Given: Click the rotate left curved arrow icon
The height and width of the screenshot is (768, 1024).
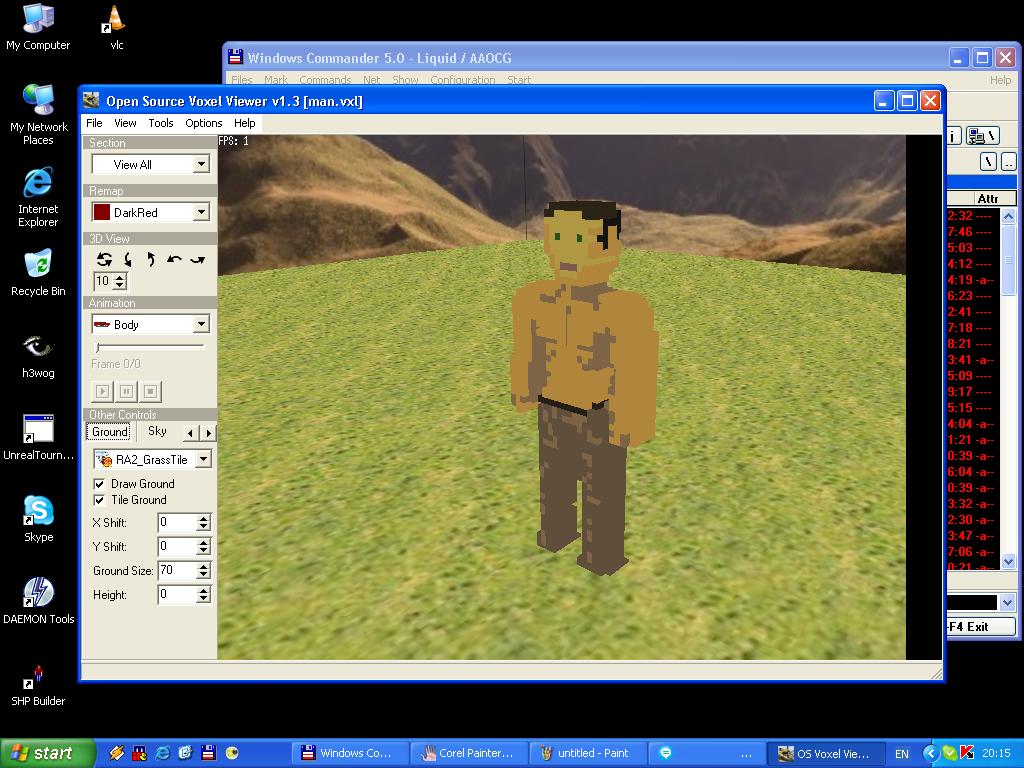Looking at the screenshot, I should (174, 259).
